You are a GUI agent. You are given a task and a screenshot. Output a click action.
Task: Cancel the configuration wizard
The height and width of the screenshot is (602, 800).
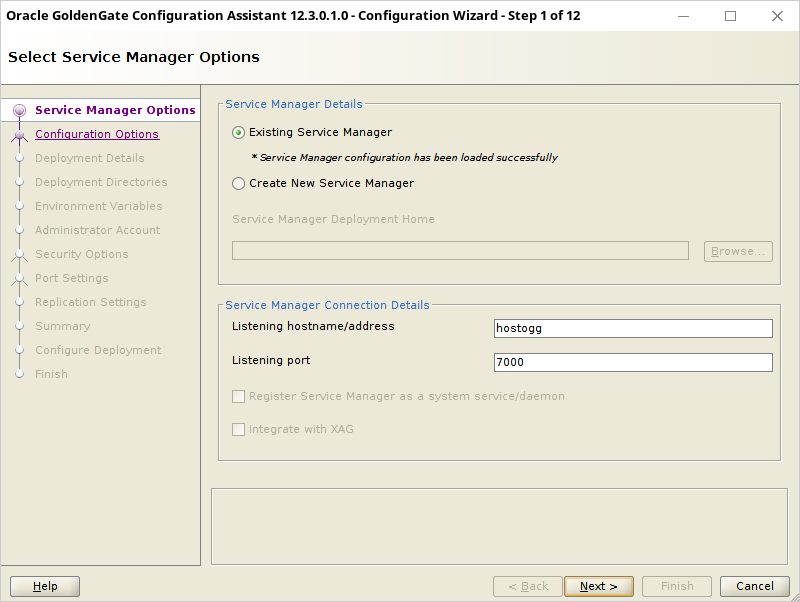755,587
